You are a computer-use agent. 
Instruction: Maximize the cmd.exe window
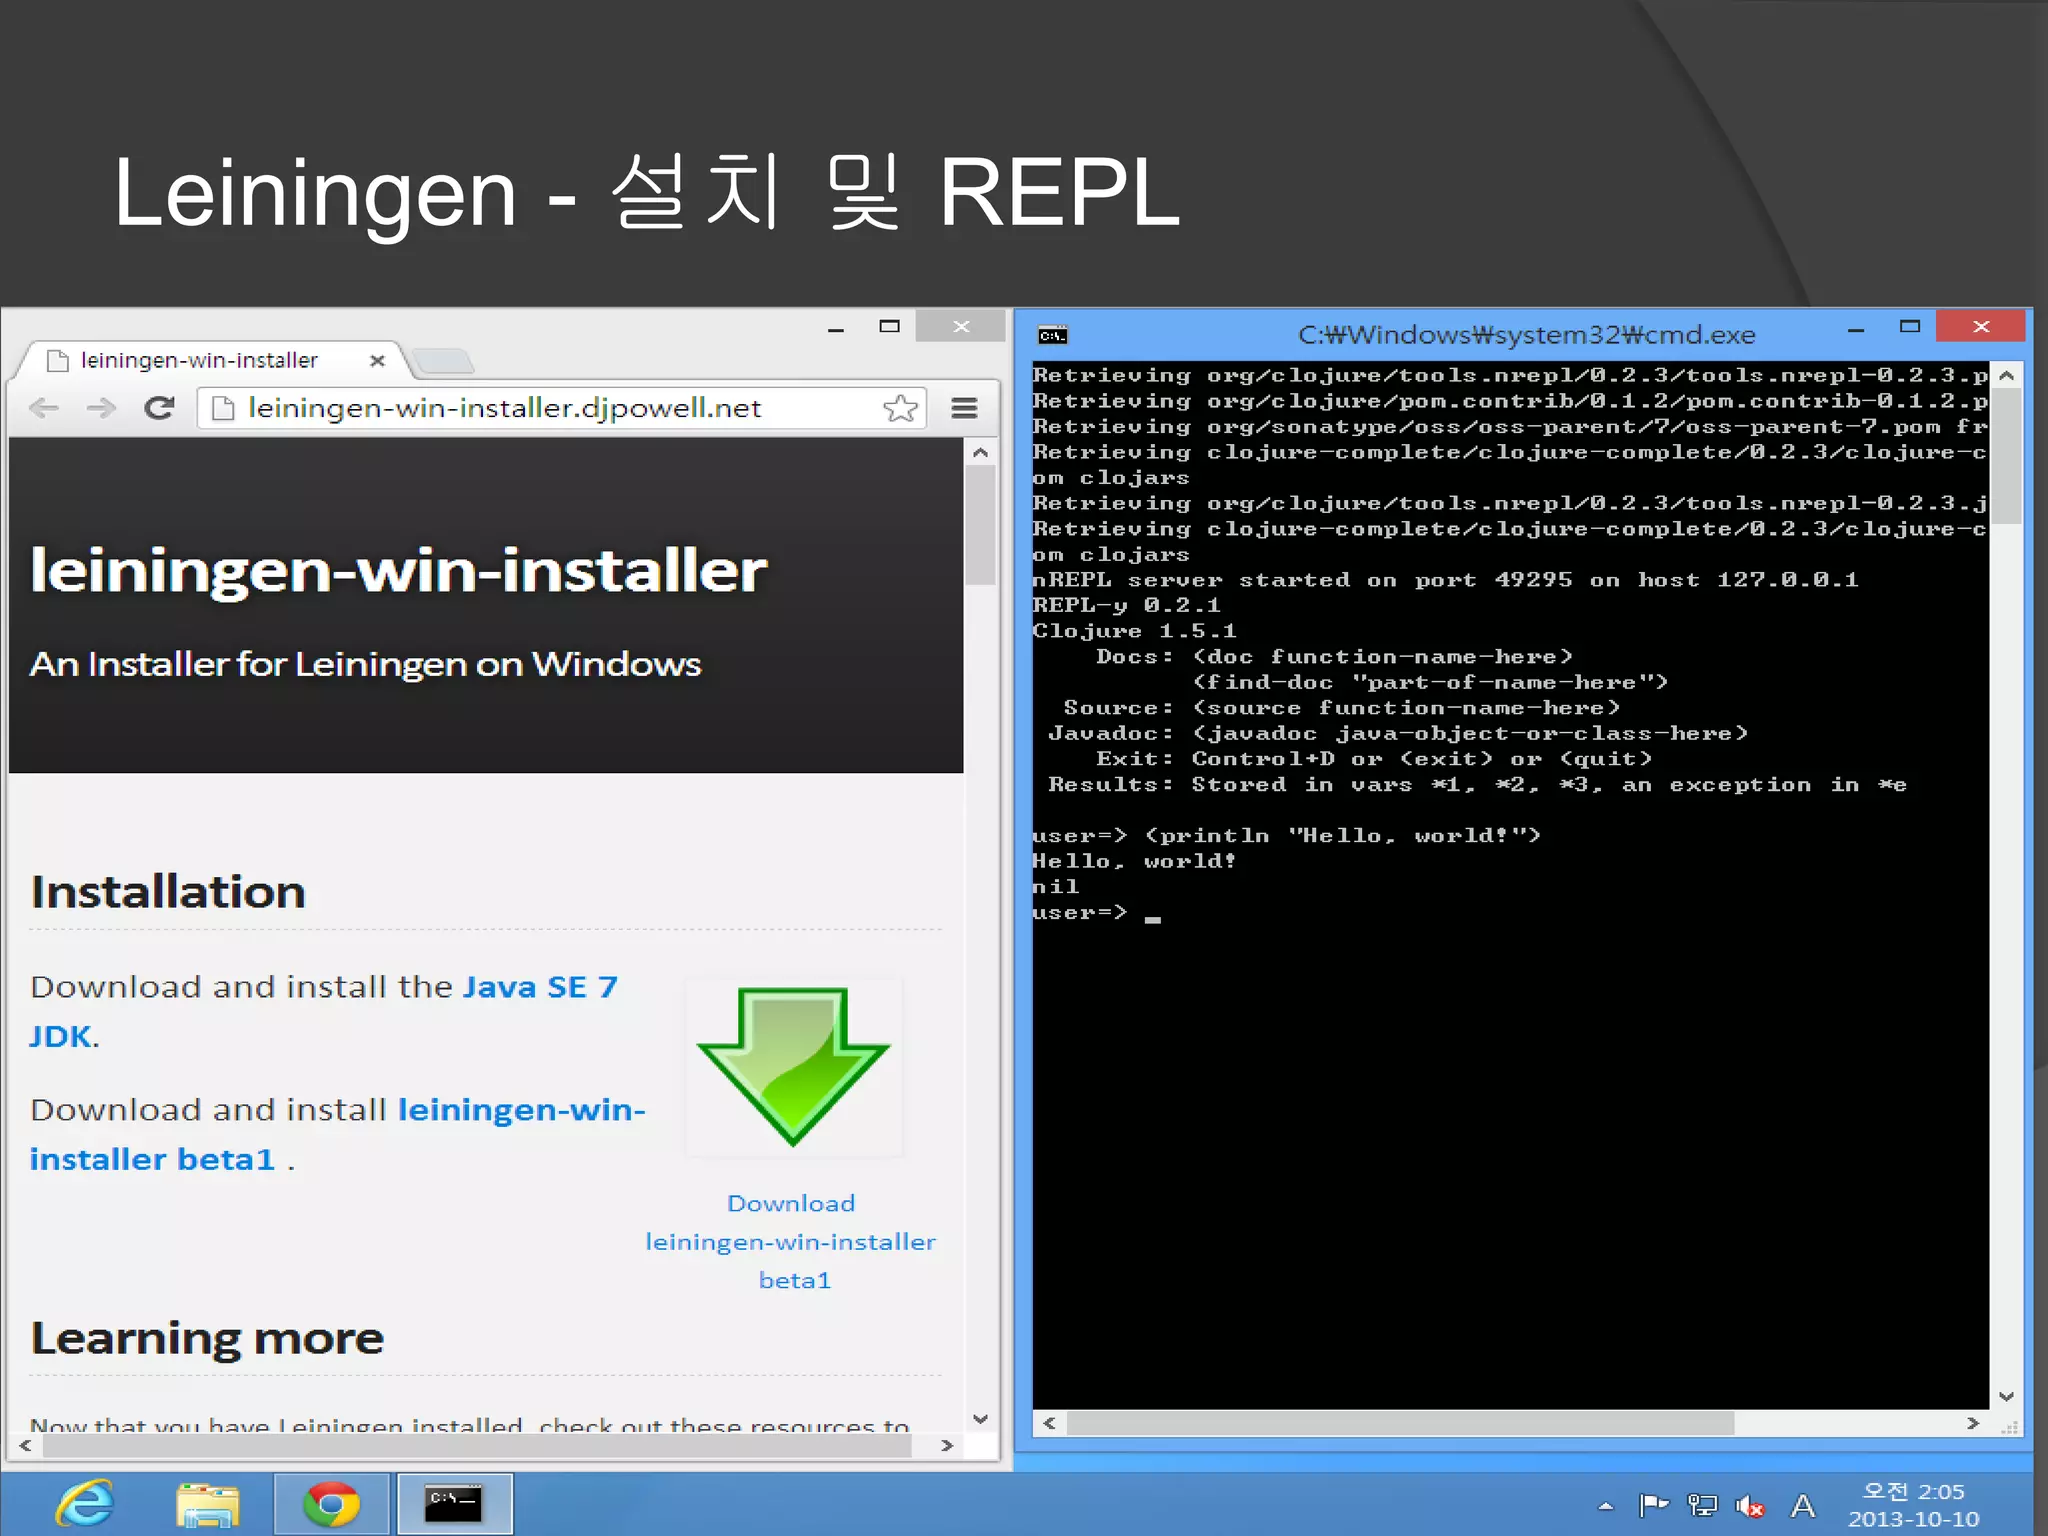click(x=1910, y=326)
